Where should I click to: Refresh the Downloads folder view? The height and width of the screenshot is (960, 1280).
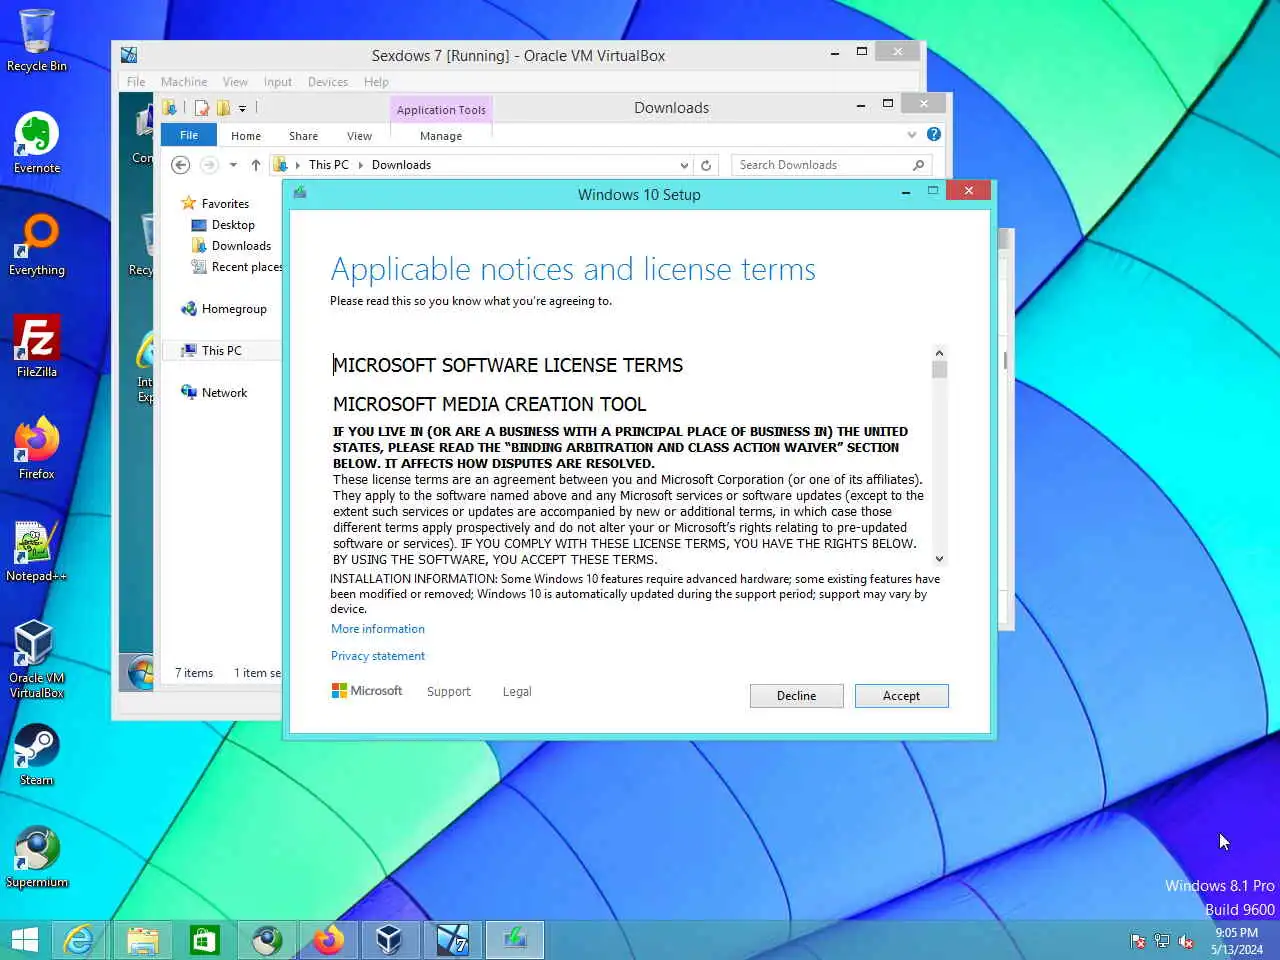click(706, 165)
